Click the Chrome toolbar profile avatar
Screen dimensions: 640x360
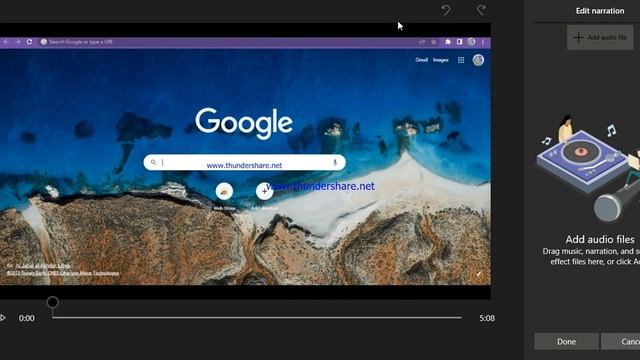(x=471, y=42)
